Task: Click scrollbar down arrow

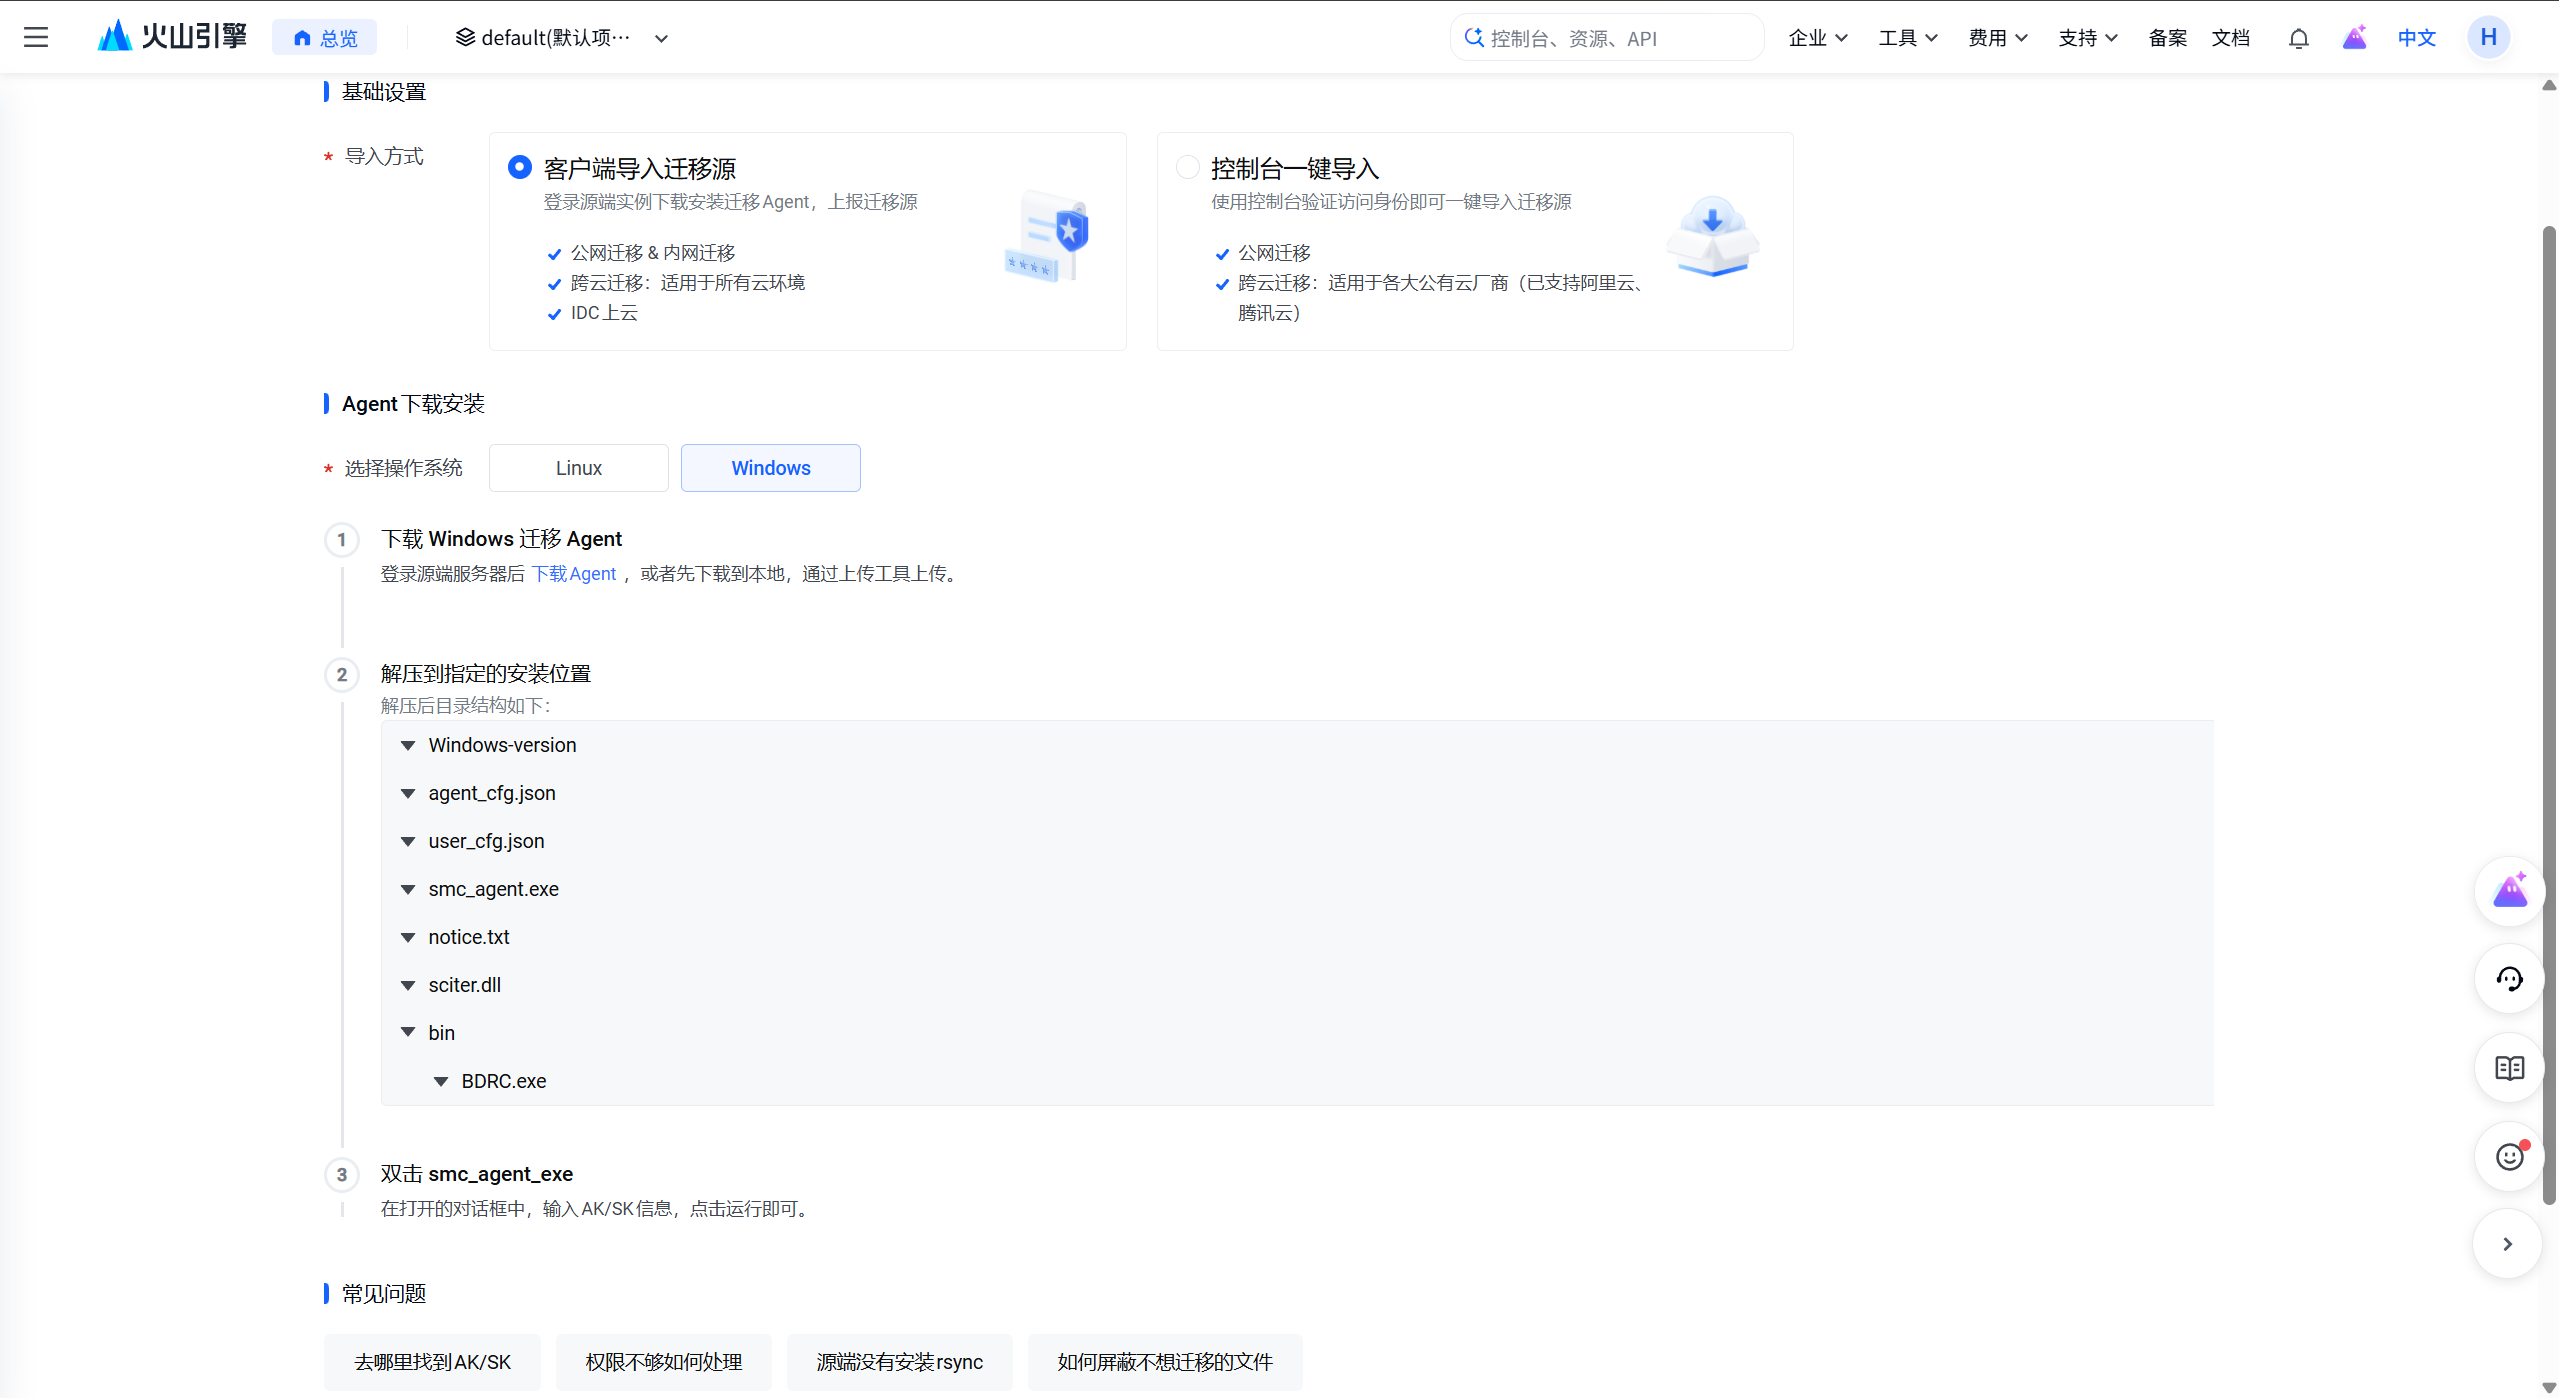Action: [2549, 1387]
